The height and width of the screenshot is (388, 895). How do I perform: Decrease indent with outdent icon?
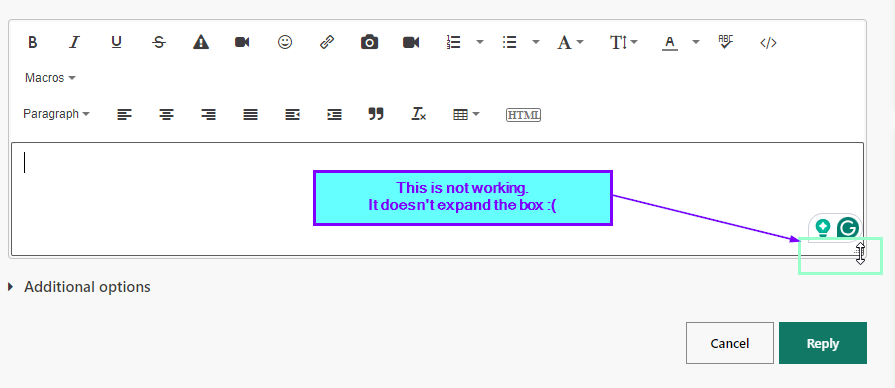pos(292,115)
